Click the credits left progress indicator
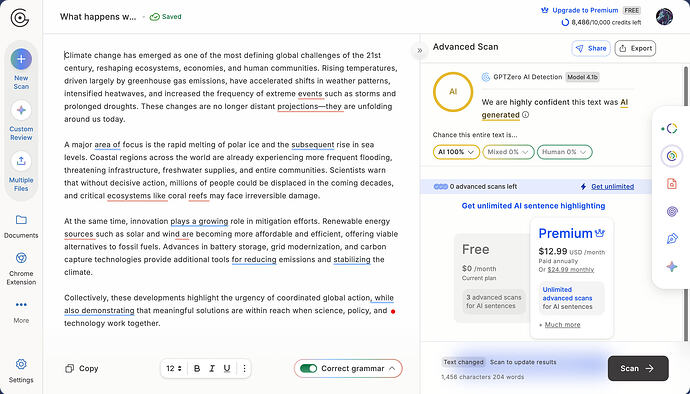 [565, 22]
